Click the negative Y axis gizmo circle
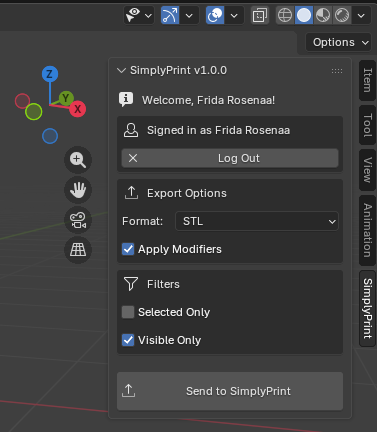377x432 pixels. coord(34,112)
